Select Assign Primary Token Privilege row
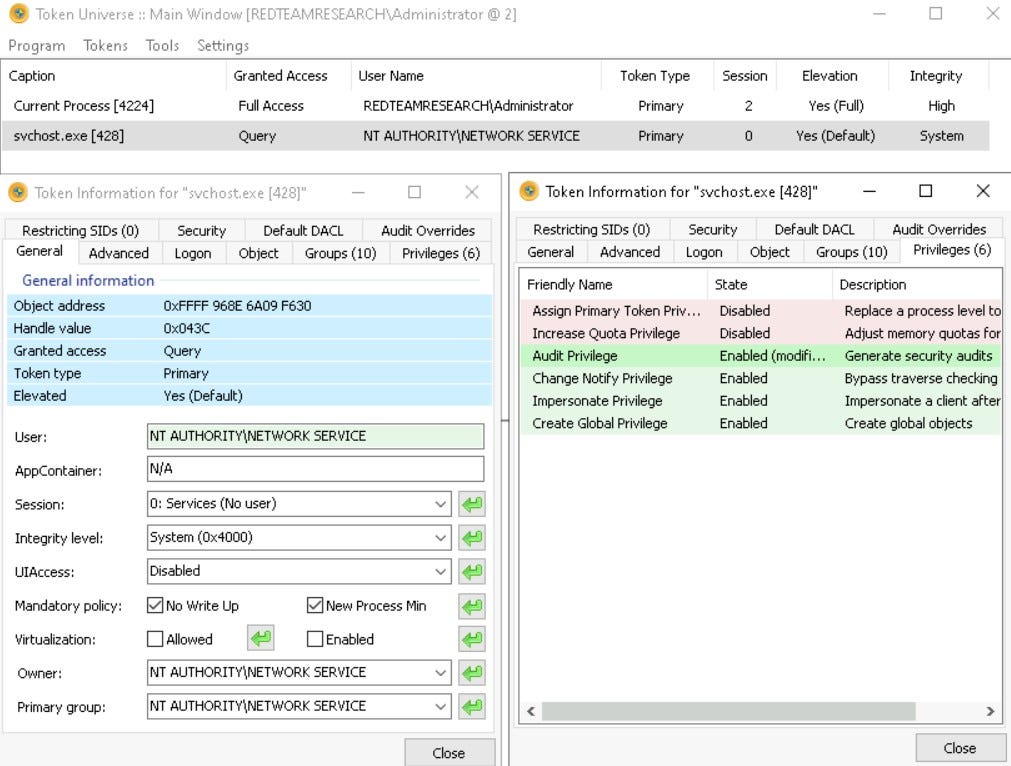The width and height of the screenshot is (1011, 766). [x=761, y=311]
